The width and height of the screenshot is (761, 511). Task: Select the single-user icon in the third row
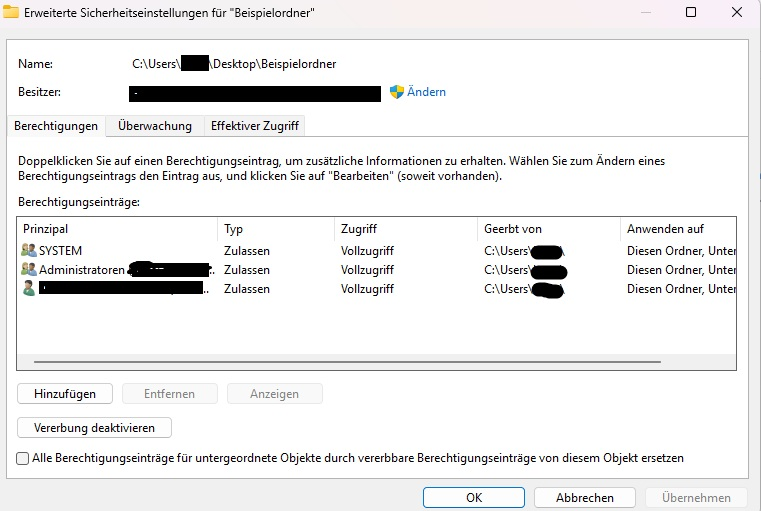tap(29, 288)
